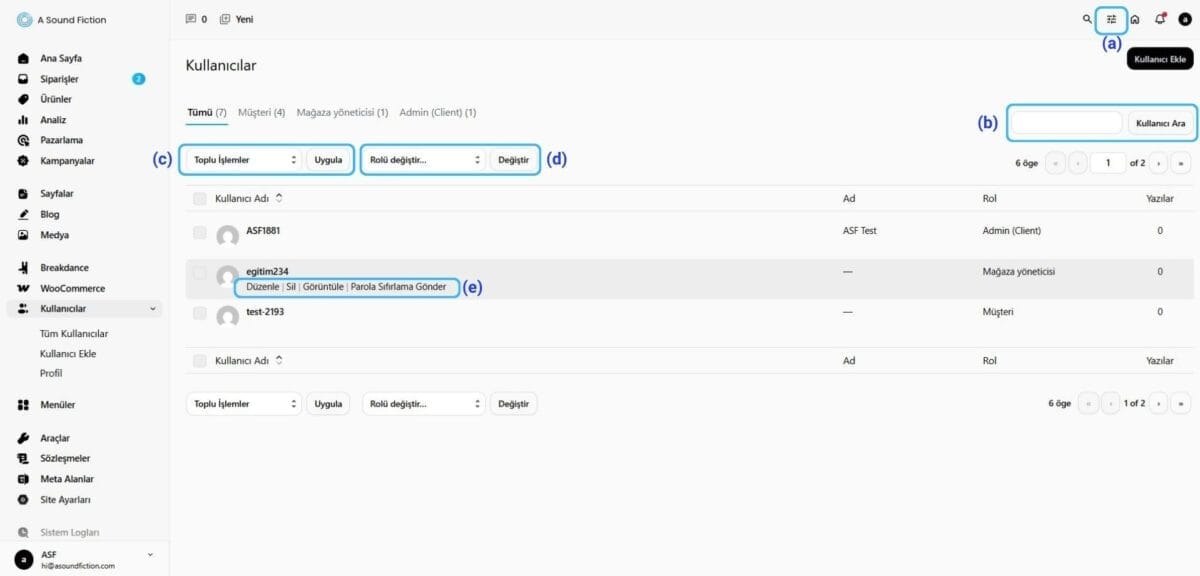Select the Mağaza yöneticisi (1) filter tab

point(342,113)
